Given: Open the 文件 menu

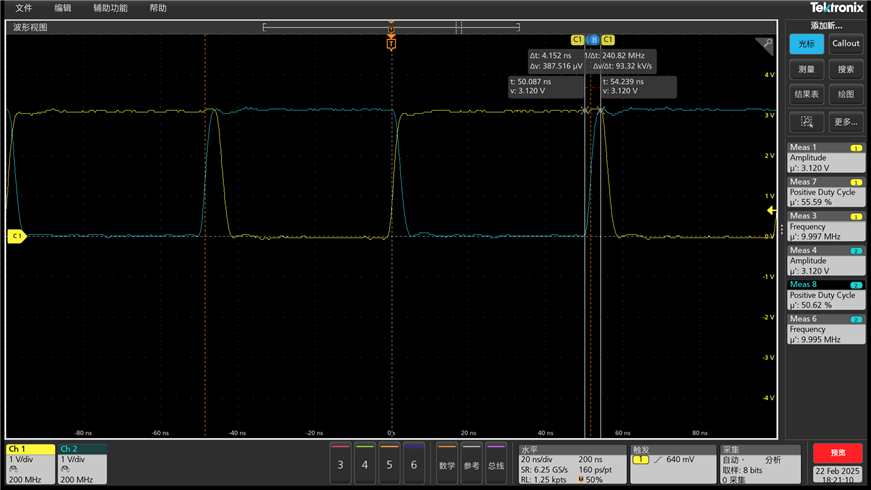Looking at the screenshot, I should tap(24, 8).
